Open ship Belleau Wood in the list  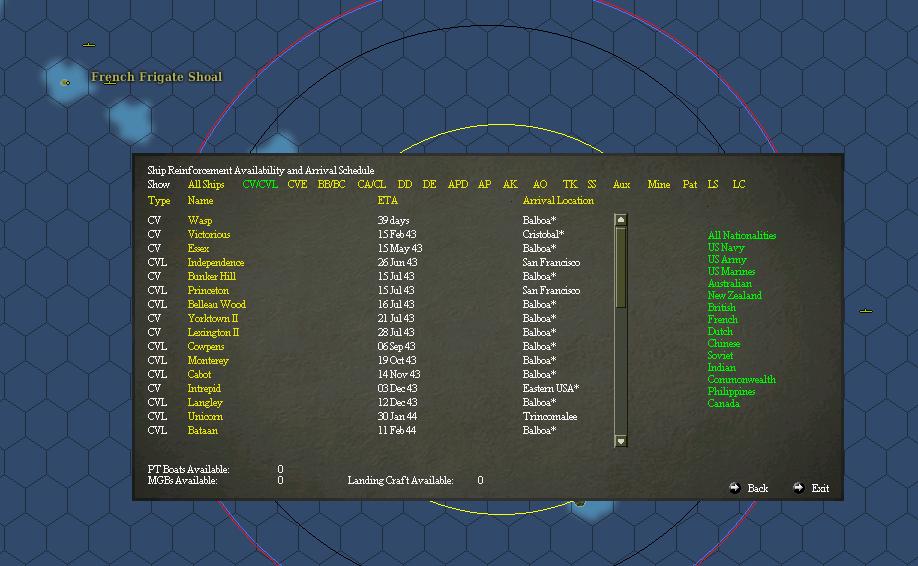217,305
